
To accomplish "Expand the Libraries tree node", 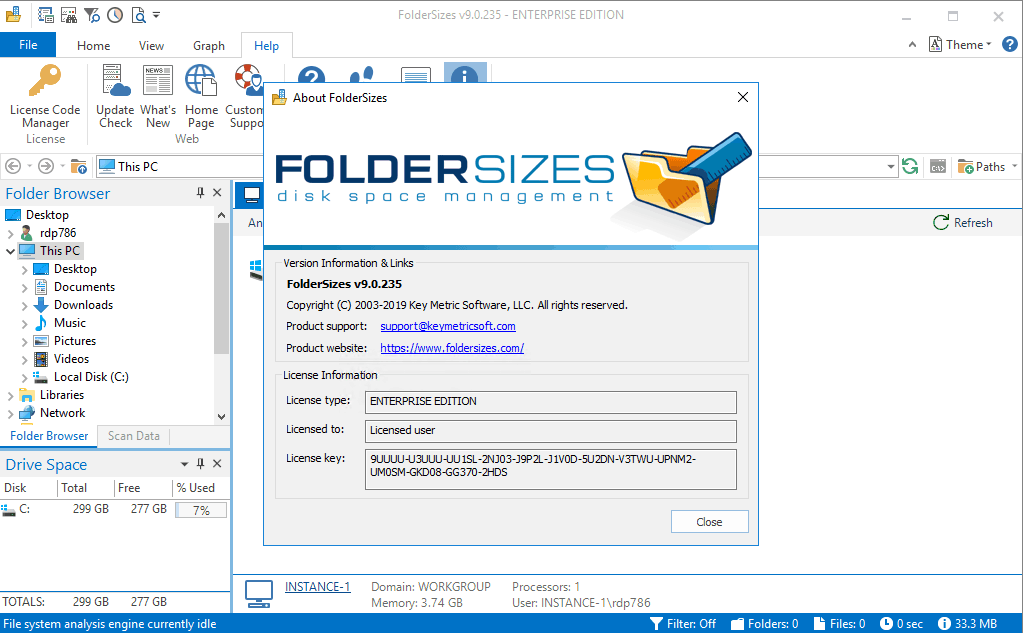I will (x=10, y=395).
